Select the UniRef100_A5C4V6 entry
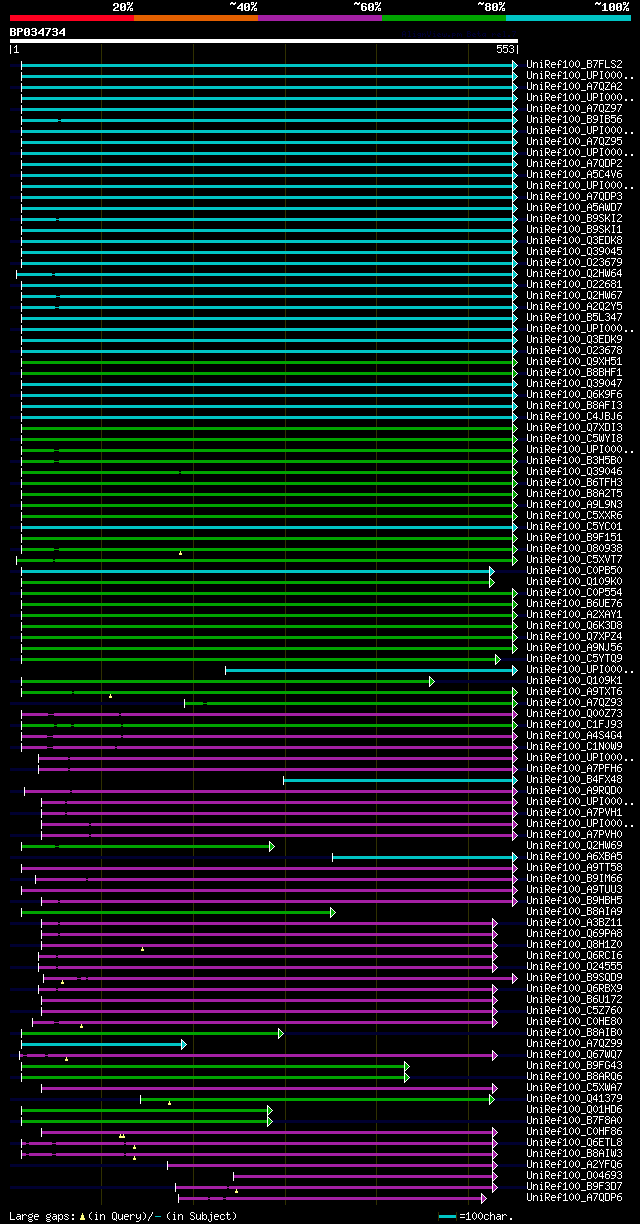This screenshot has width=640, height=1224. pyautogui.click(x=575, y=175)
